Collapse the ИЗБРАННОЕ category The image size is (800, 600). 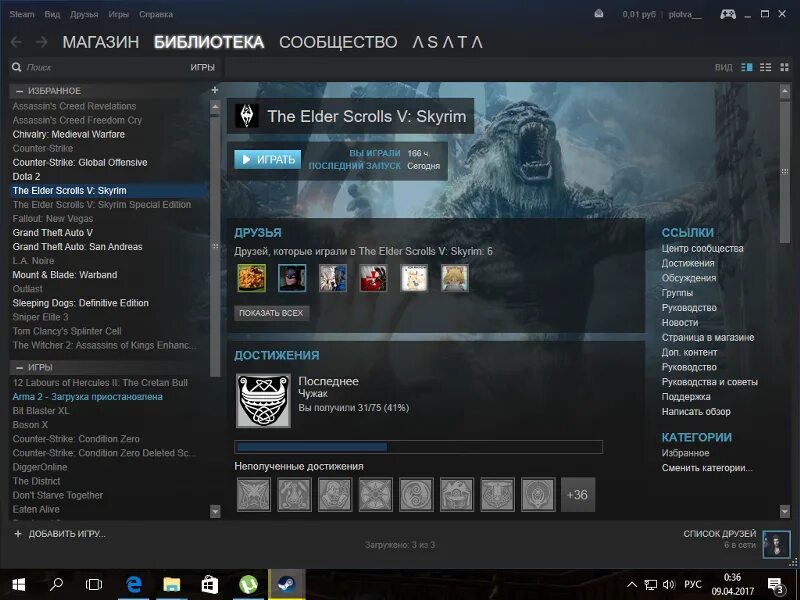(x=19, y=91)
